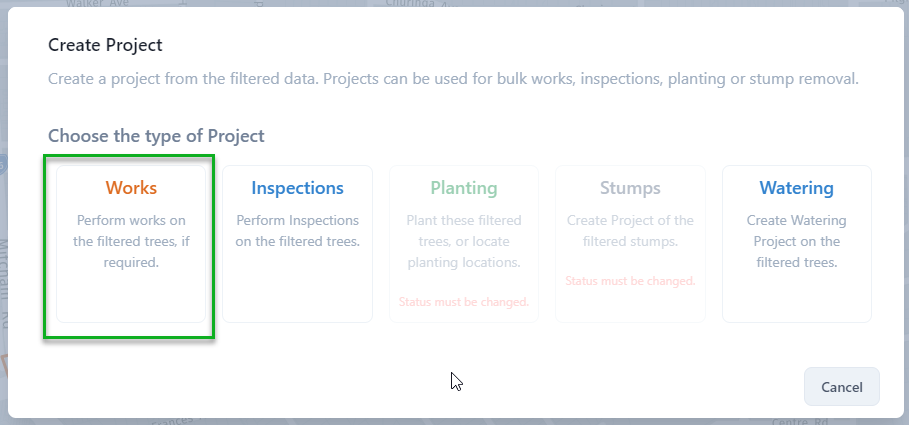Click the orange Works heading
The image size is (909, 425).
[131, 188]
